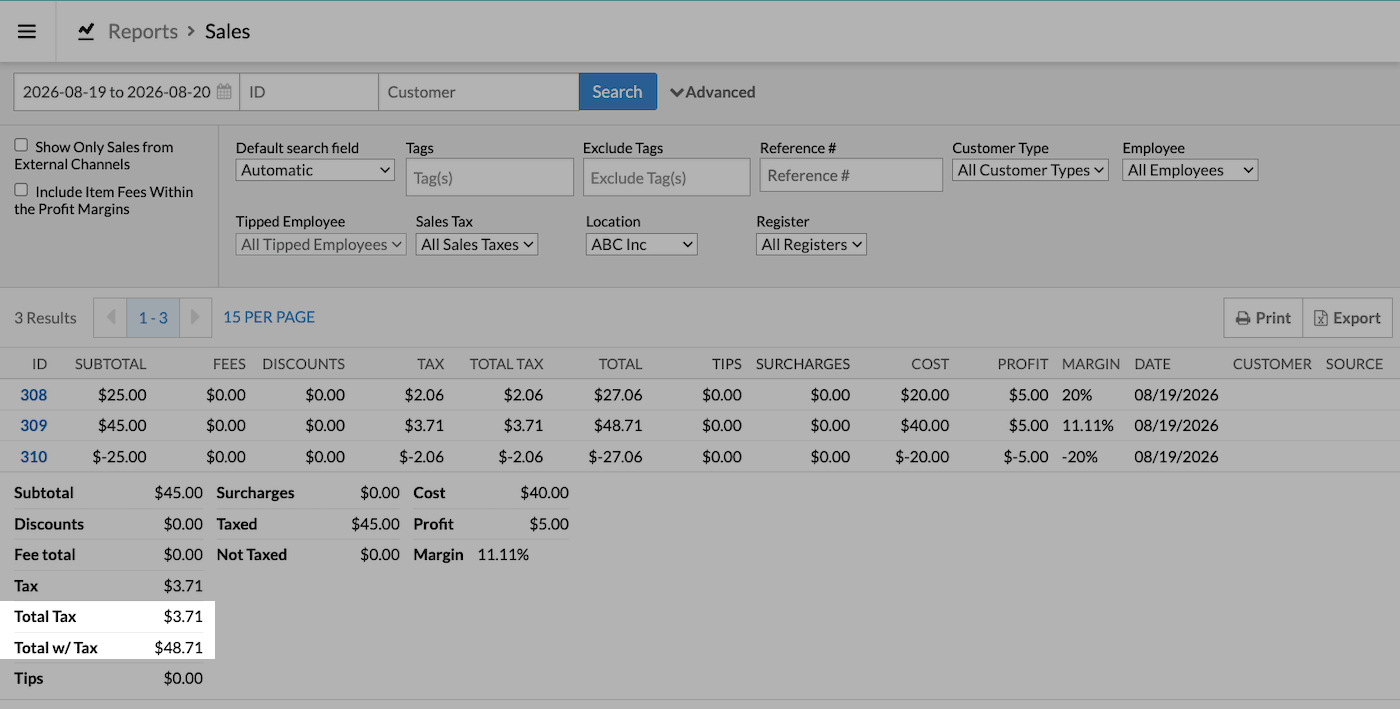
Task: Open the Tipped Employee dropdown
Action: point(321,244)
